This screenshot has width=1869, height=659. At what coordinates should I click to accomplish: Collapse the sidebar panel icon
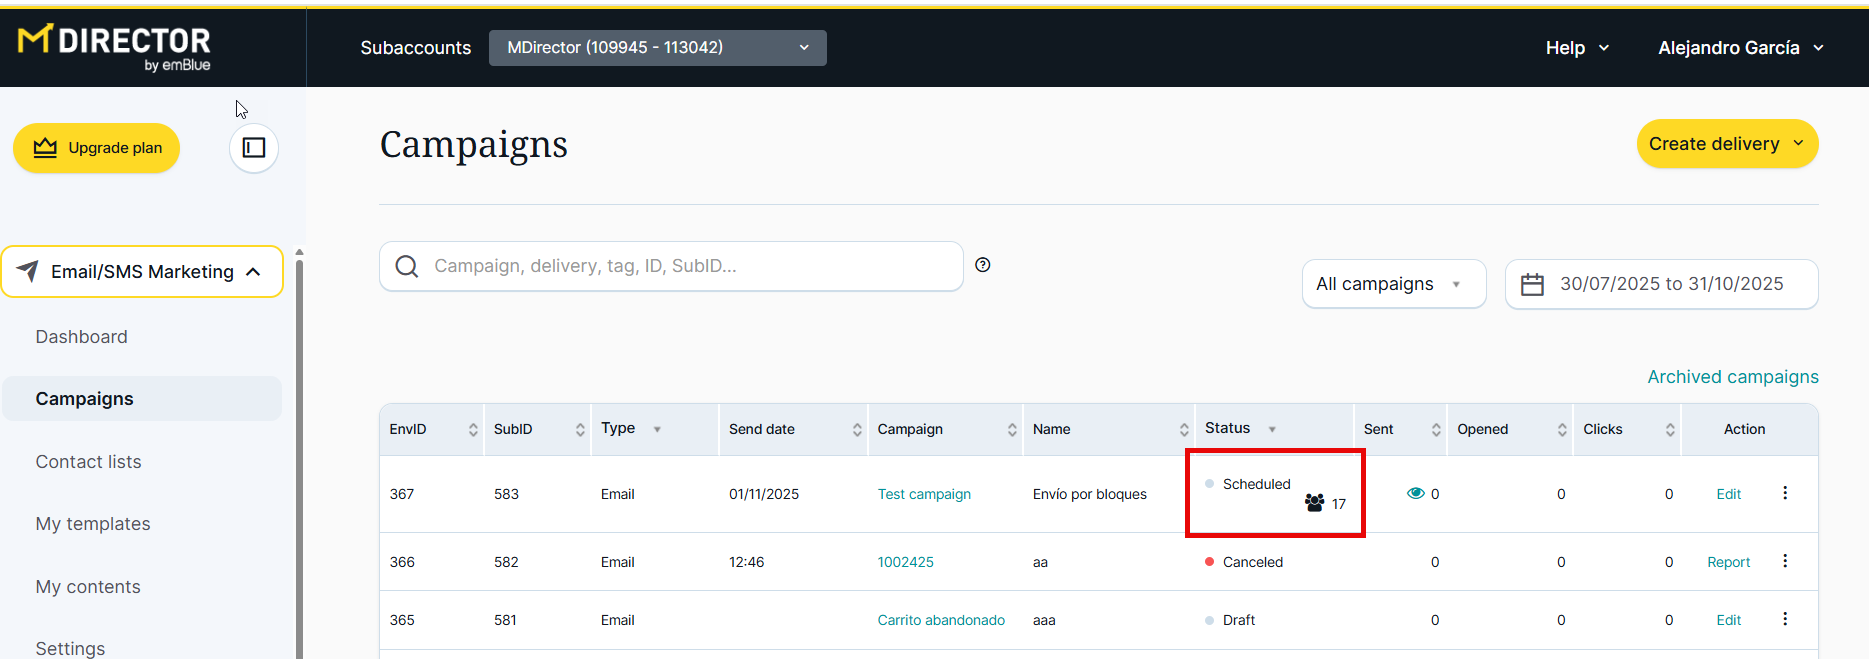click(254, 148)
